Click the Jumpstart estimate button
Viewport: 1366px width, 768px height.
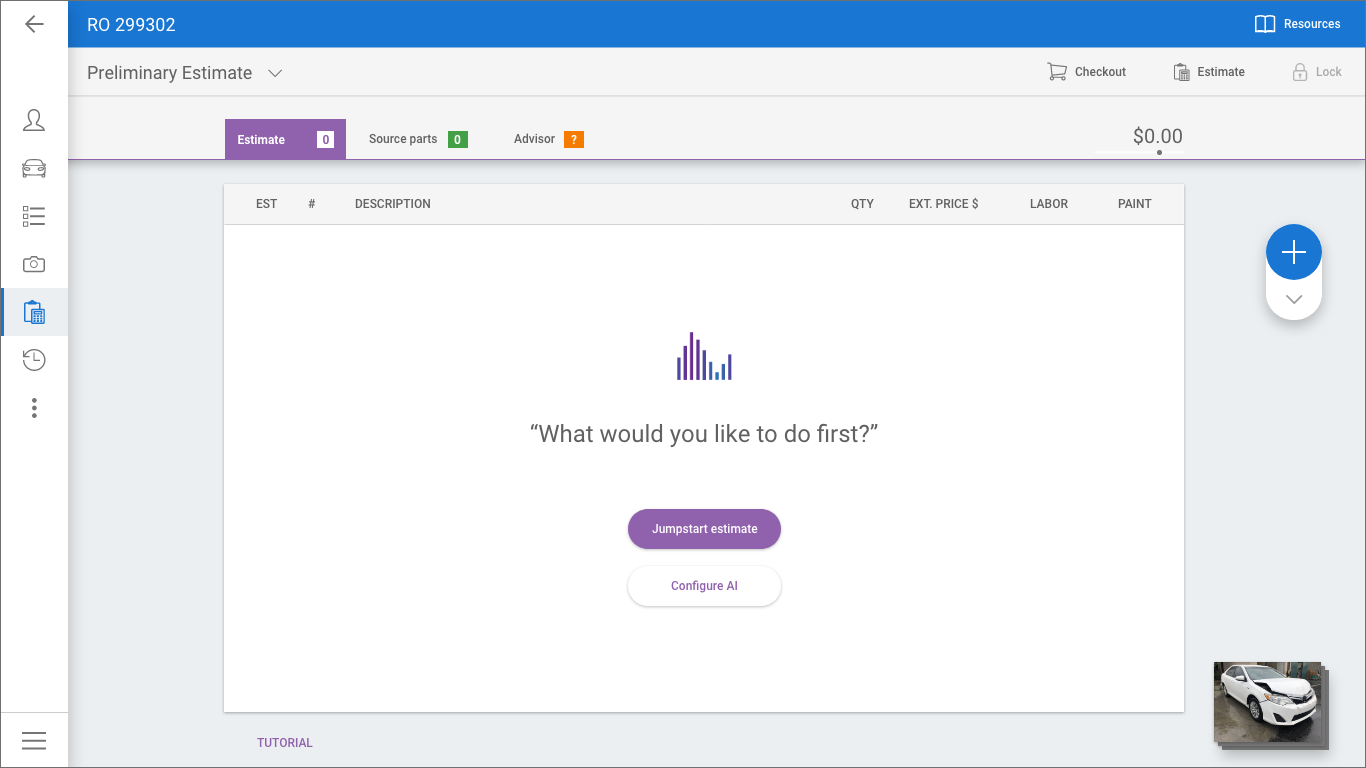tap(704, 529)
